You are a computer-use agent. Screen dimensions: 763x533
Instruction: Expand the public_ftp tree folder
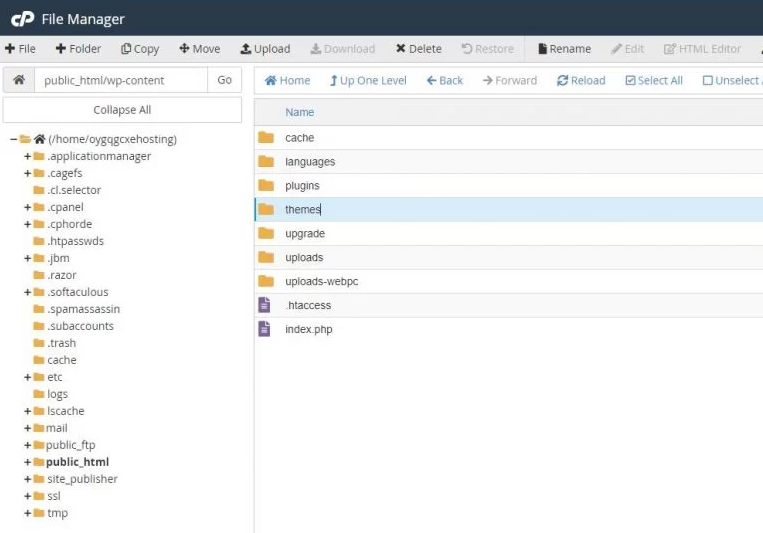27,445
